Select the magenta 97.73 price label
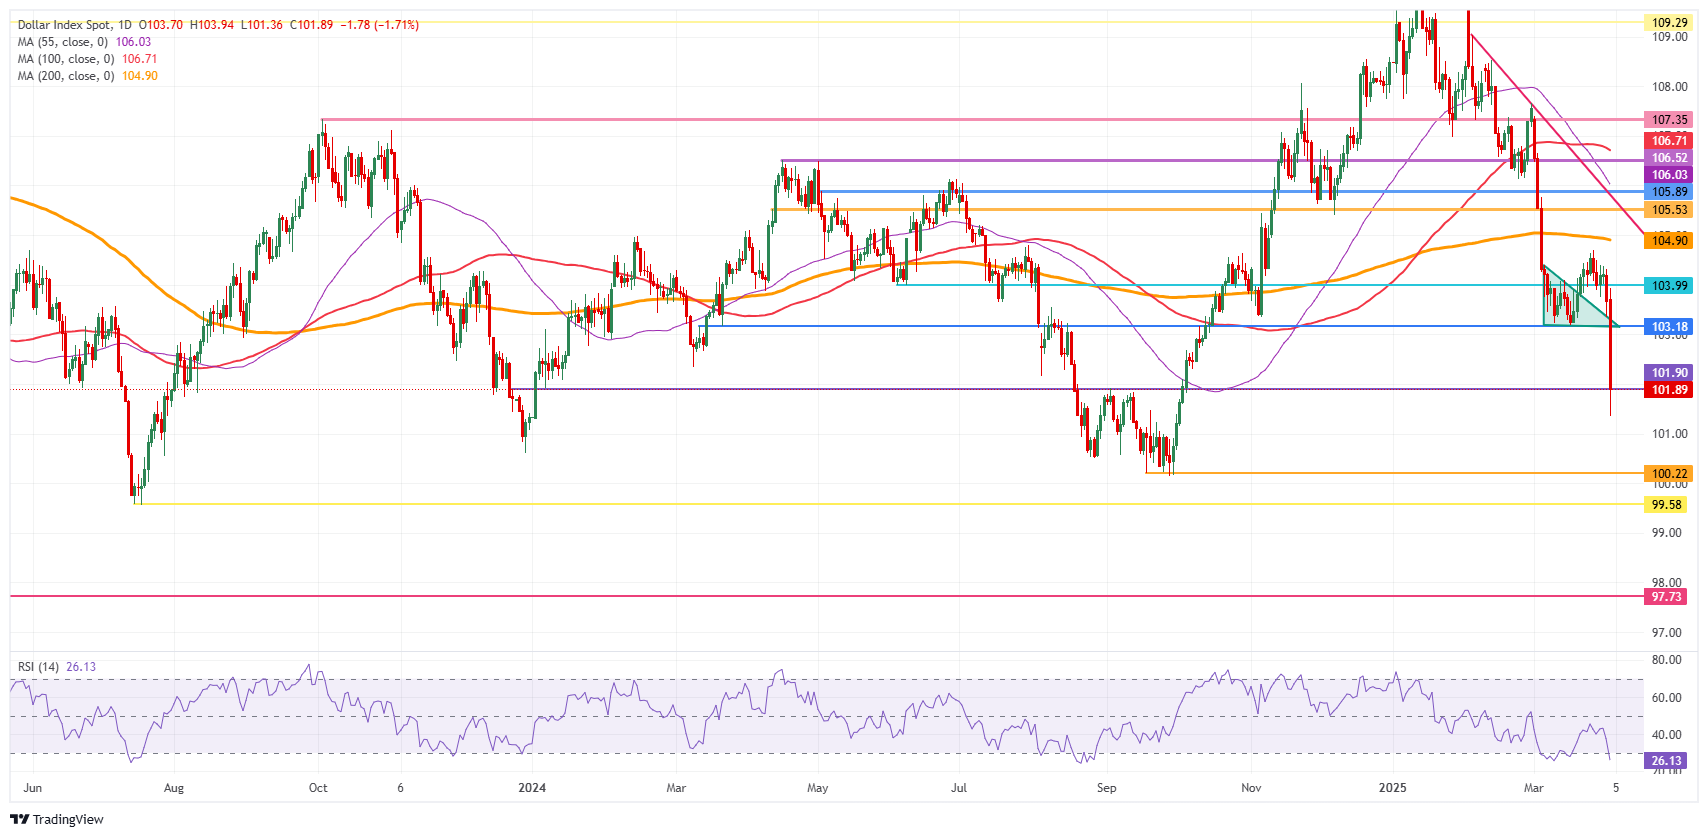 [1668, 597]
